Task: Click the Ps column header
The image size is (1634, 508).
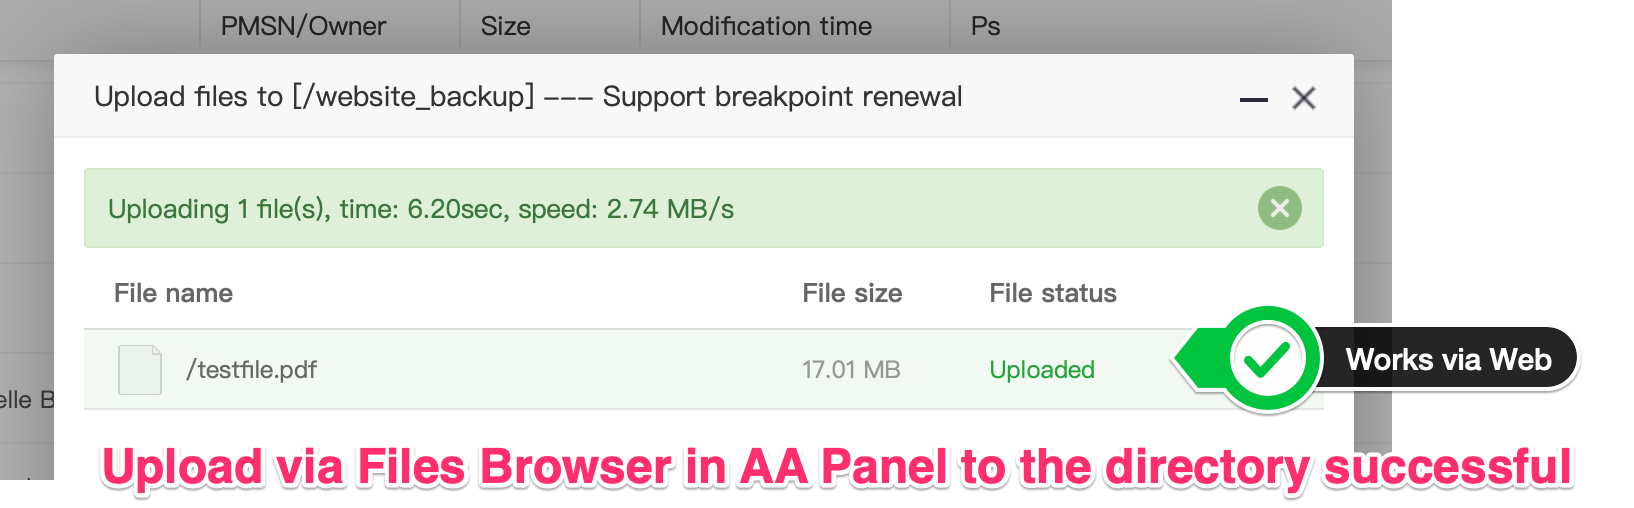Action: pyautogui.click(x=985, y=26)
